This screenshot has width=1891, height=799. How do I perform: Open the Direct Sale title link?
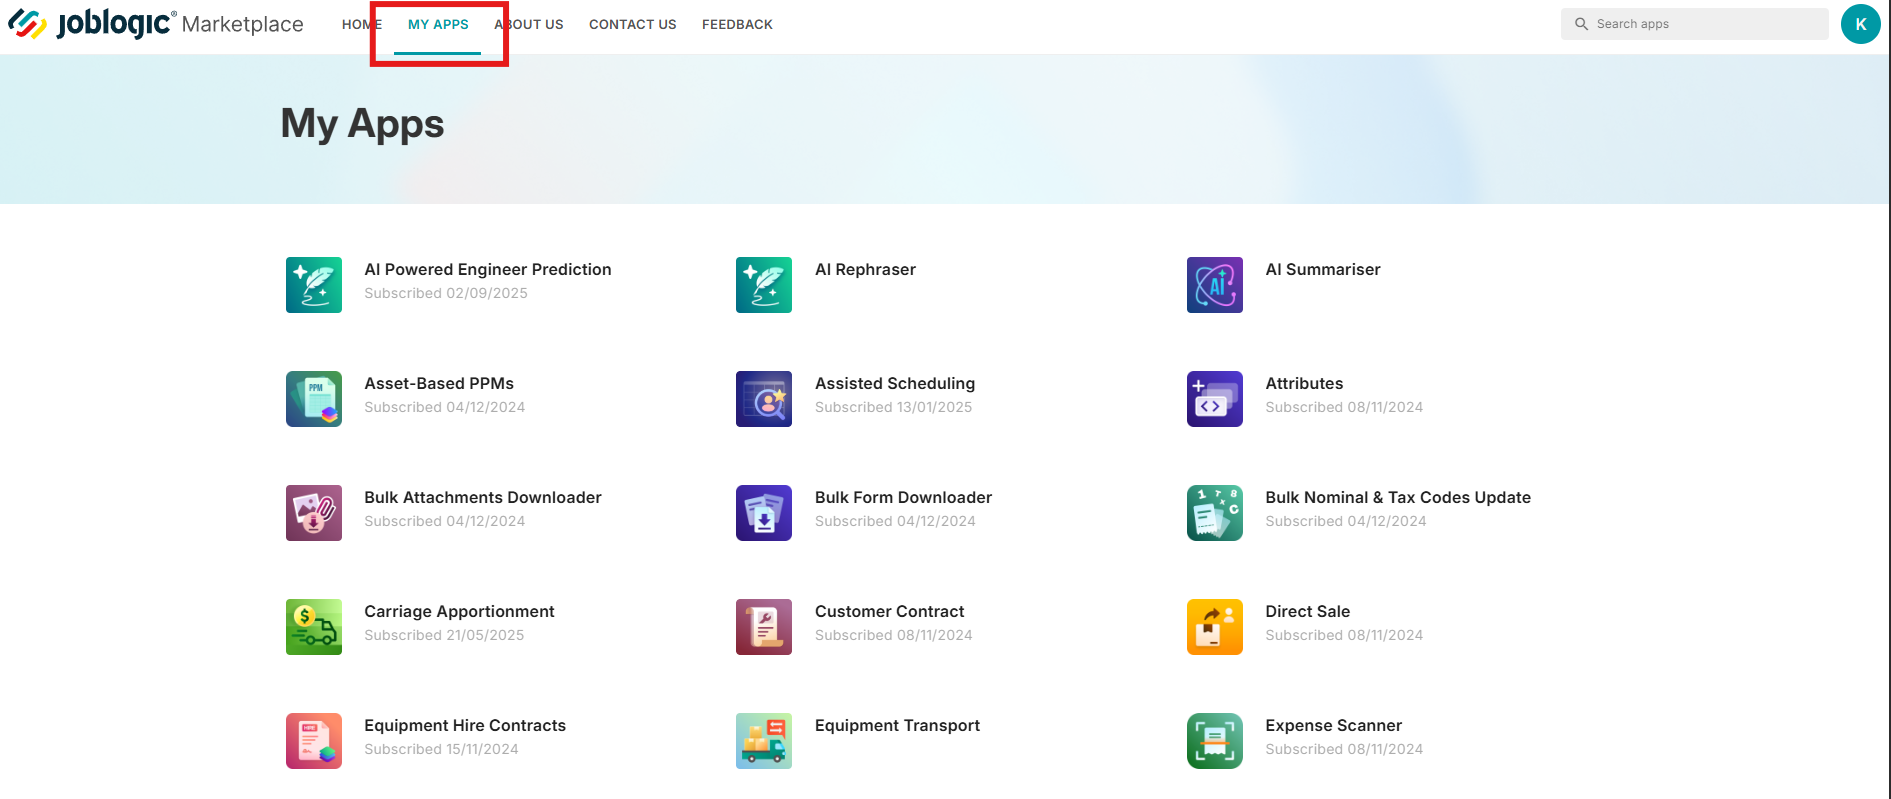(1307, 611)
